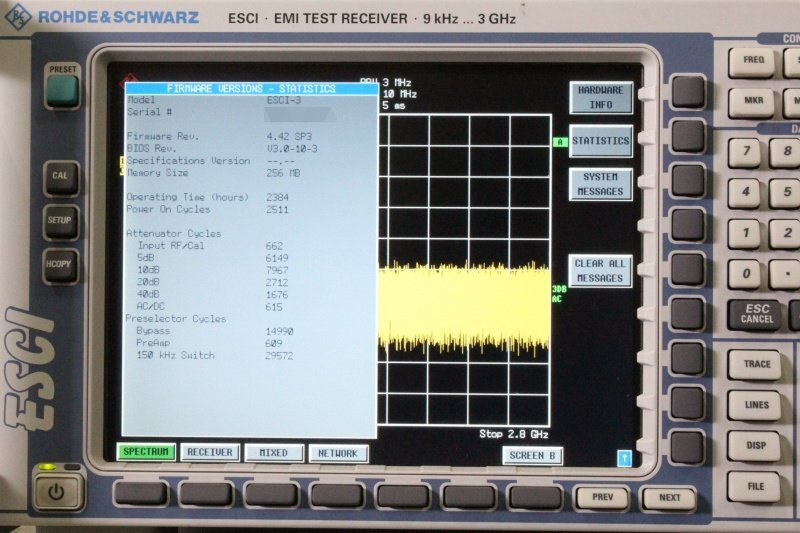Push numeric keypad key 4
800x533 pixels.
[747, 193]
